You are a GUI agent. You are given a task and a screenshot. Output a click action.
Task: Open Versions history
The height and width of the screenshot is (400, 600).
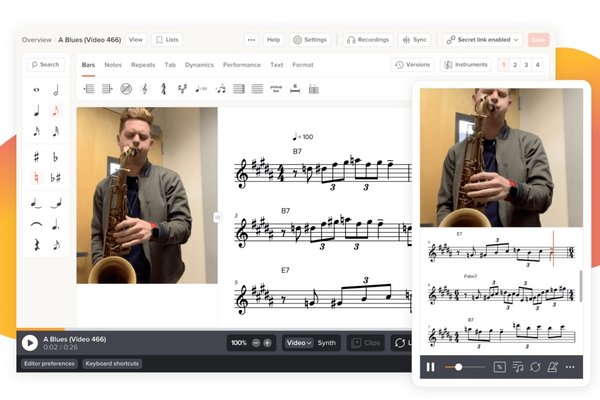(x=412, y=64)
